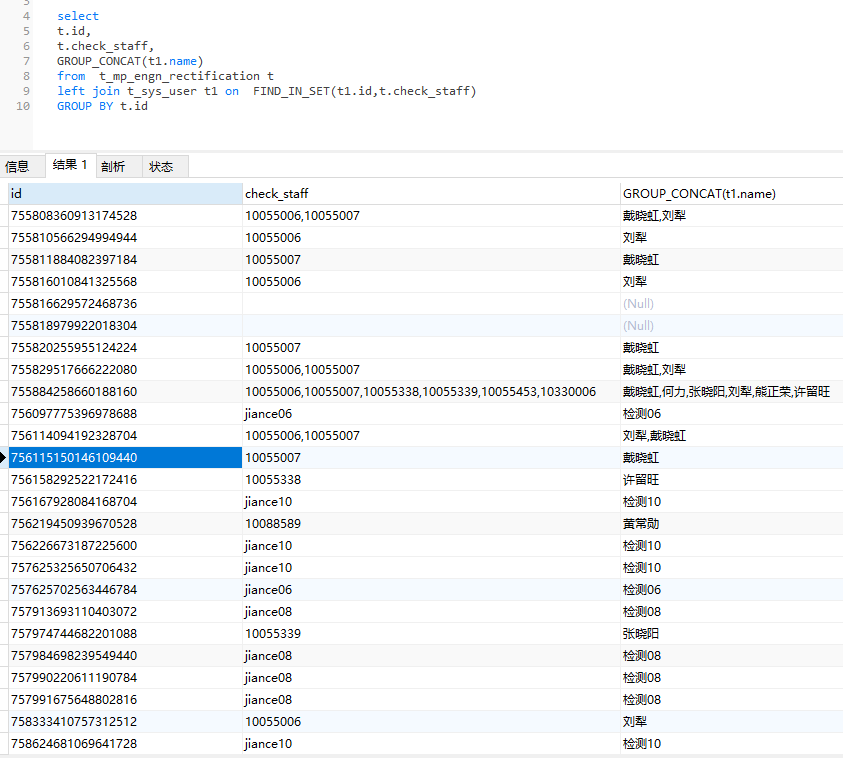843x758 pixels.
Task: Click (Null) cell in row 755816629572468736
Action: tap(731, 304)
